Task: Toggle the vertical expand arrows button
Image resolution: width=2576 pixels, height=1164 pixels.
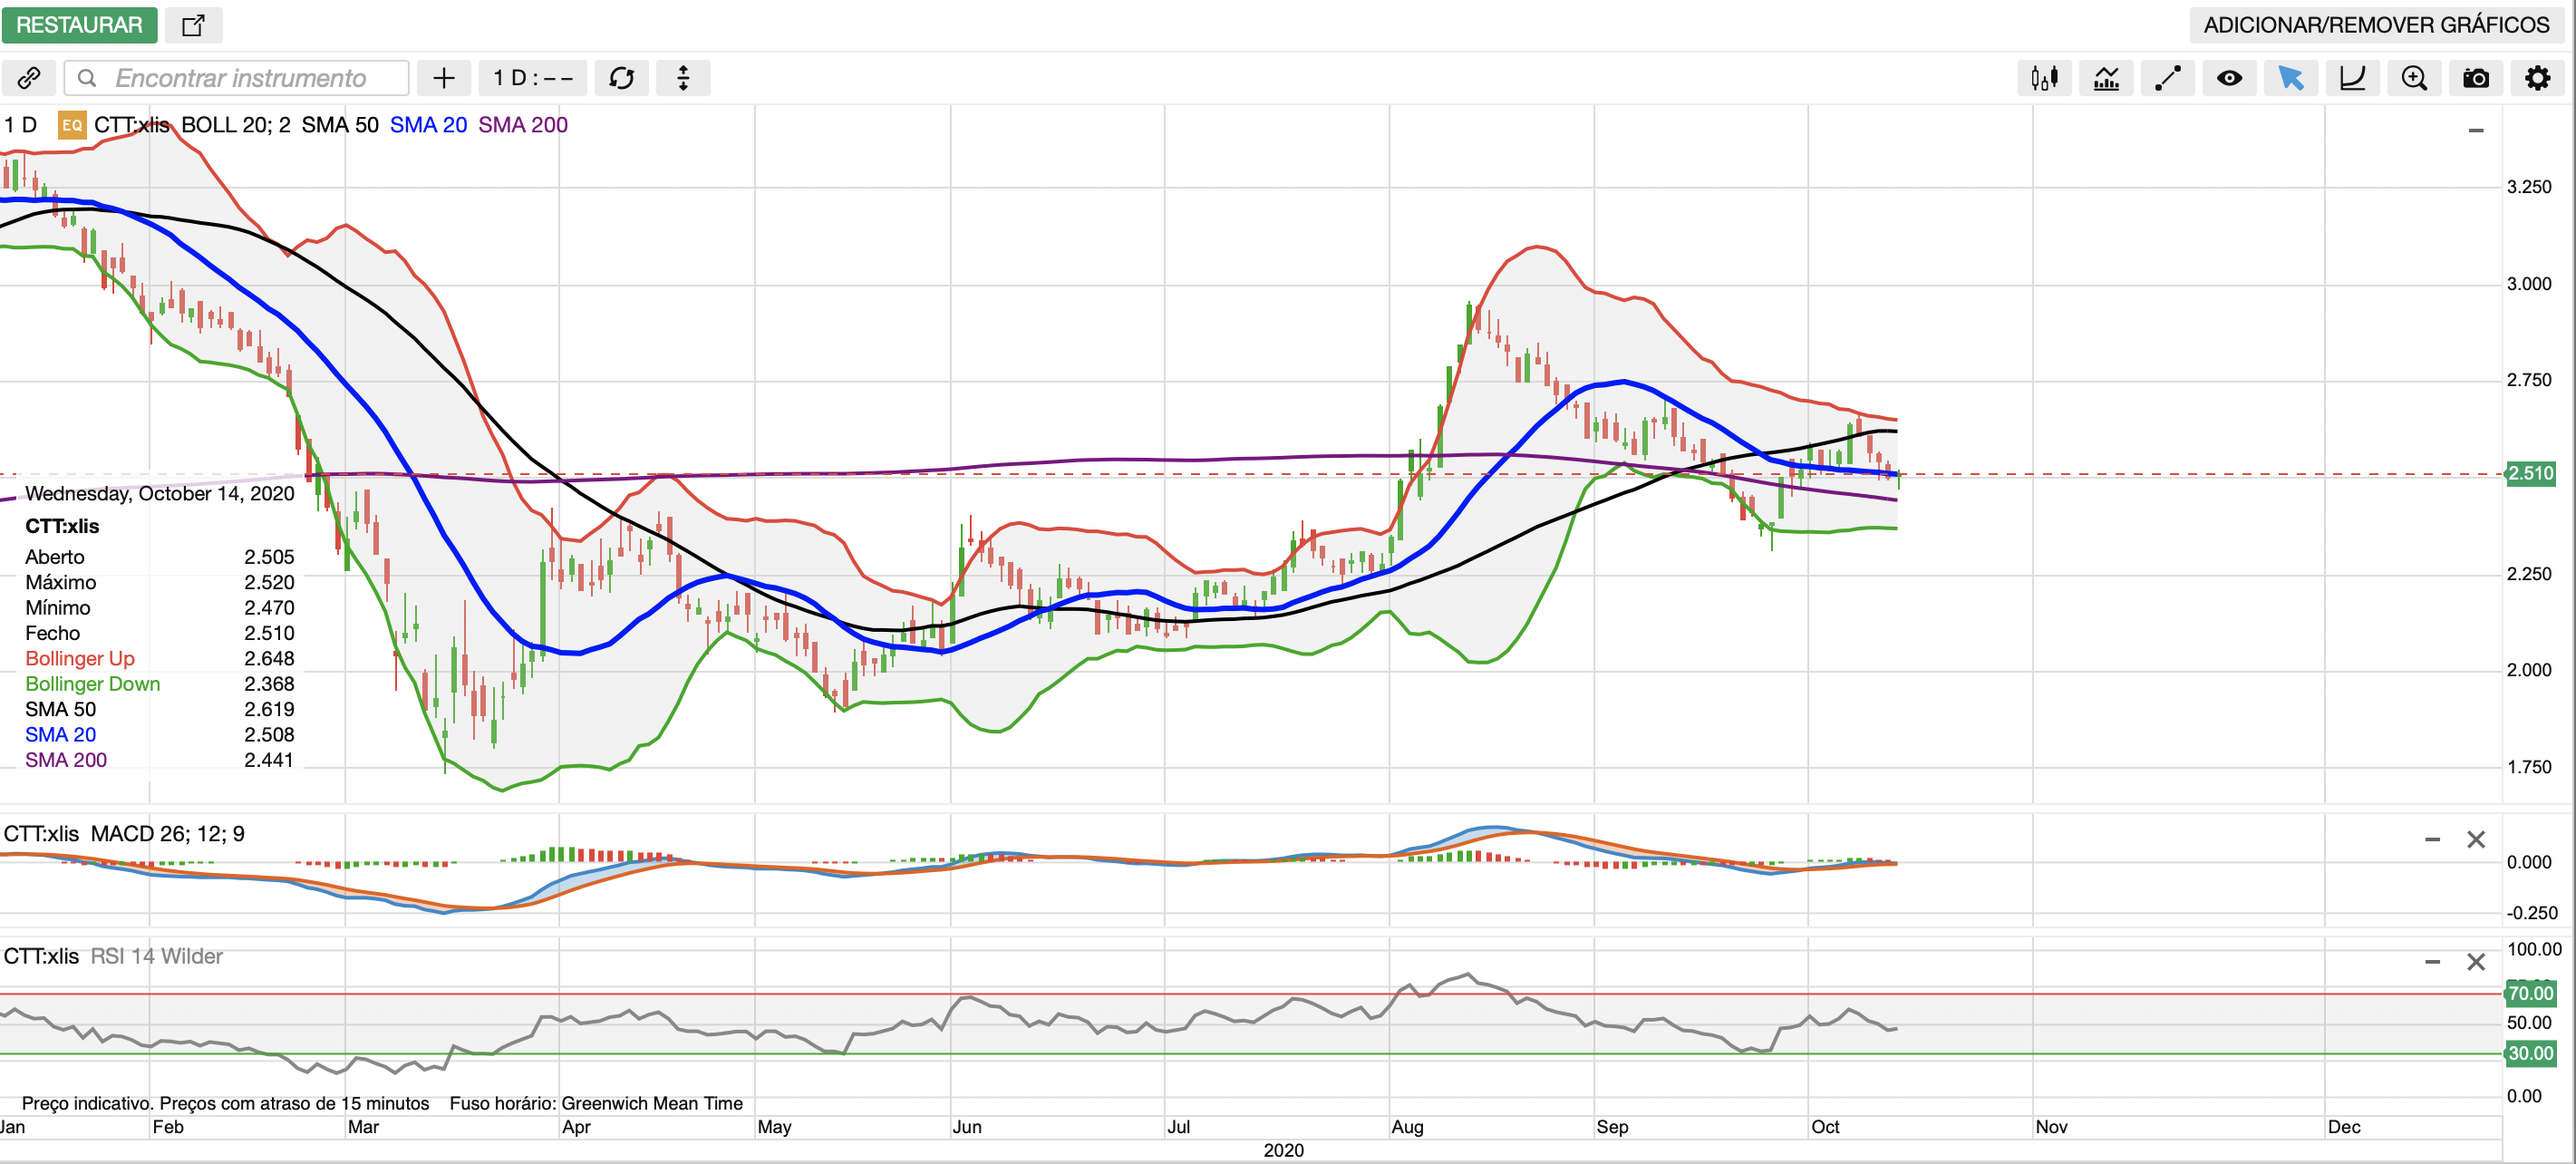Action: tap(683, 78)
